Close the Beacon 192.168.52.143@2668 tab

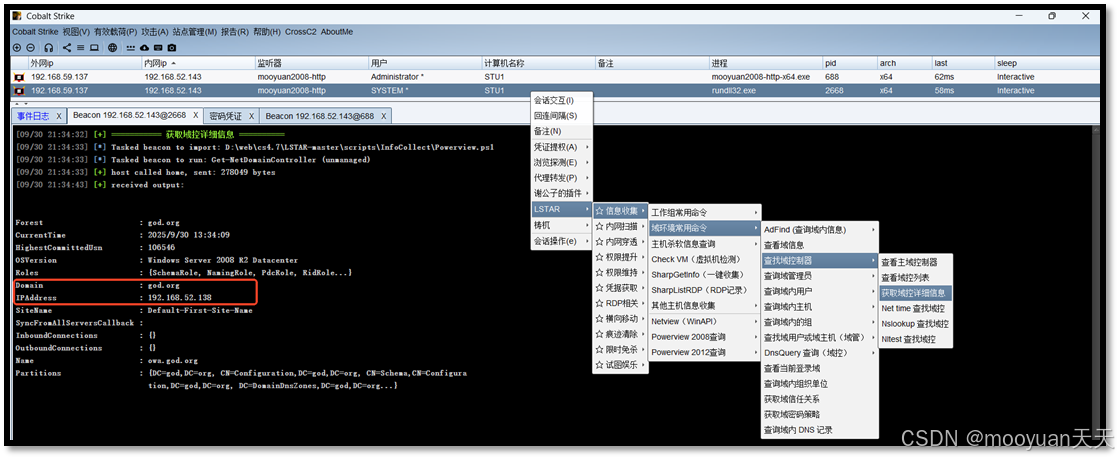pyautogui.click(x=195, y=116)
